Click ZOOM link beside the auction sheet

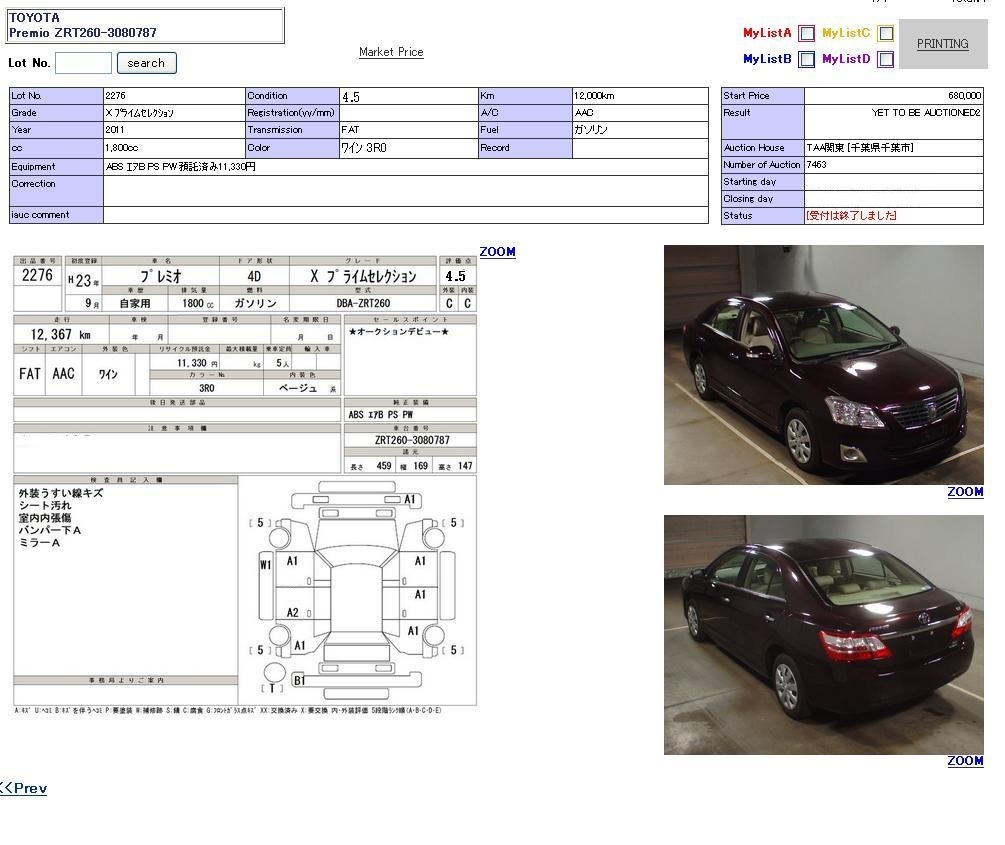coord(497,252)
